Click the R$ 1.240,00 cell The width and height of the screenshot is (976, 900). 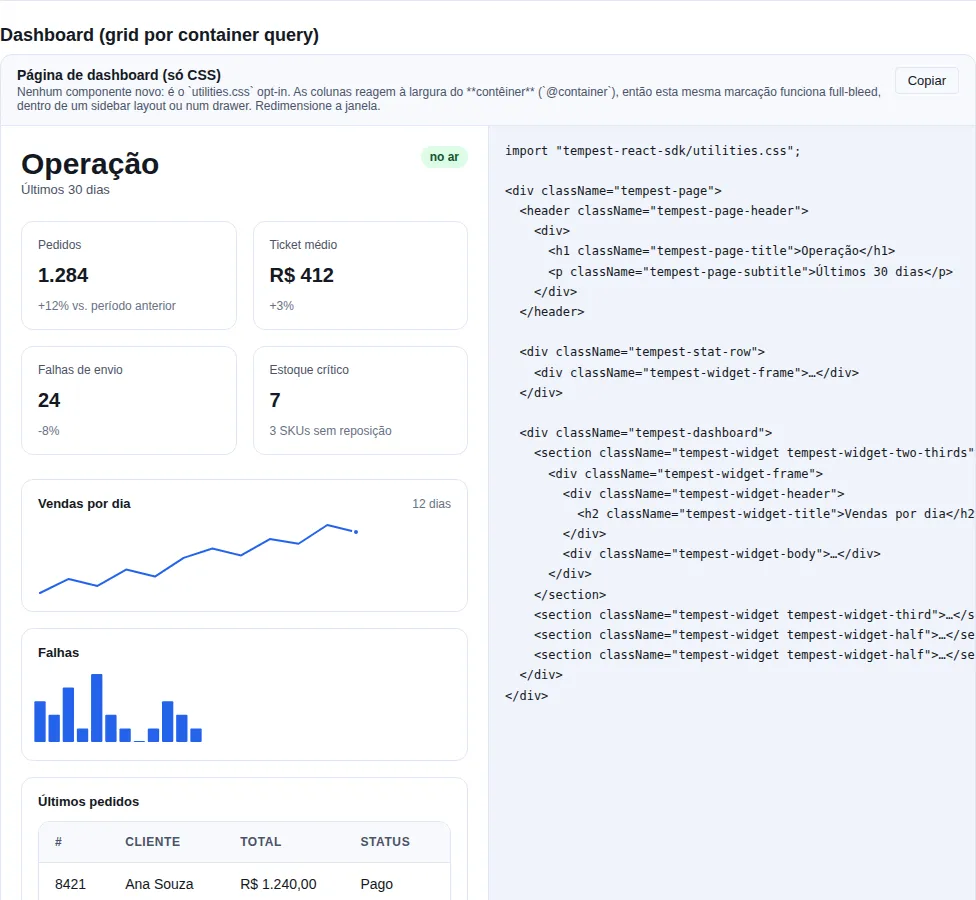point(278,884)
